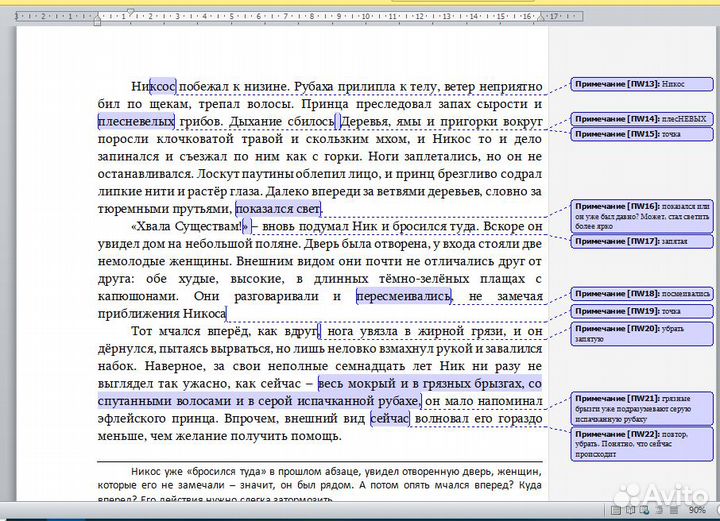Open comment ПW18 about посмеивались
720x521 pixels.
point(642,294)
